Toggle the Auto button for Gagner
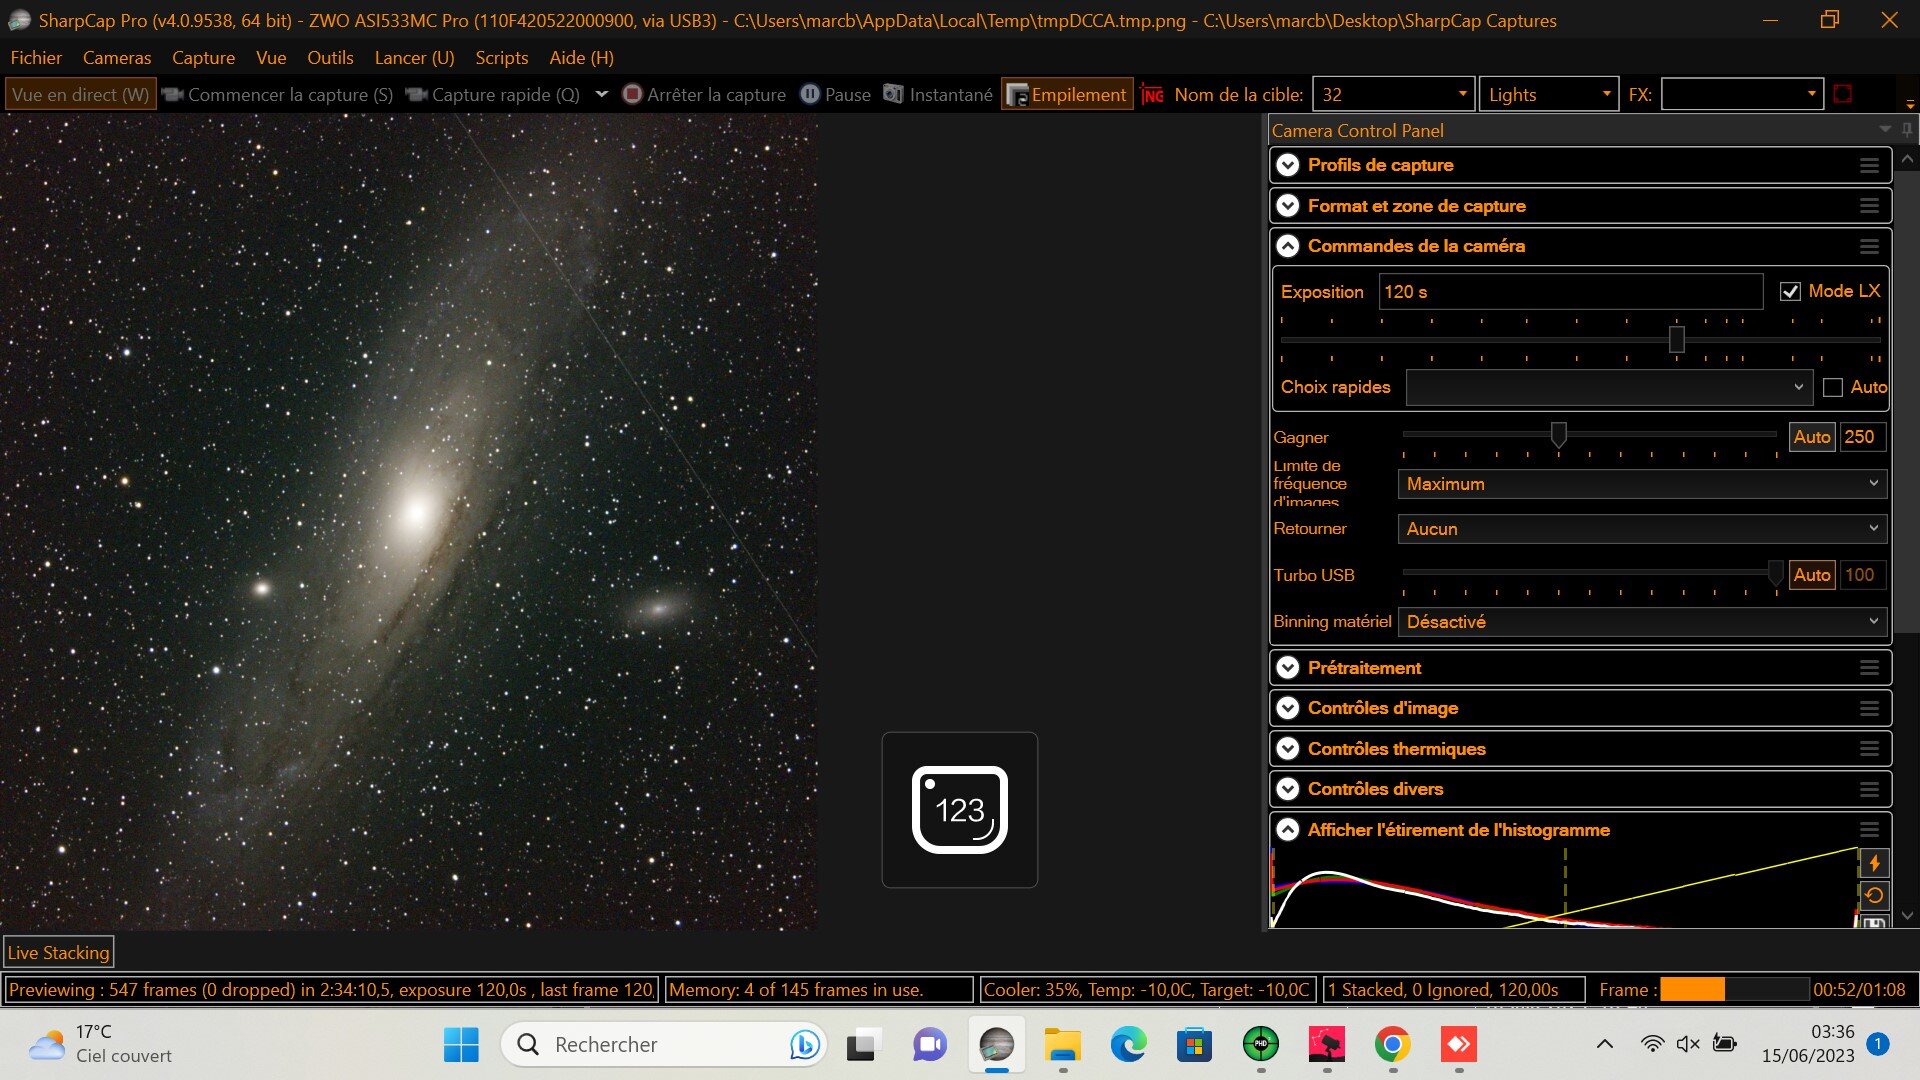This screenshot has width=1920, height=1080. click(x=1811, y=437)
